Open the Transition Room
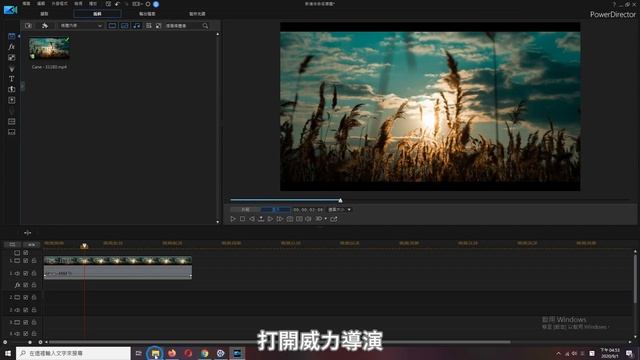640x360 pixels. pos(11,89)
